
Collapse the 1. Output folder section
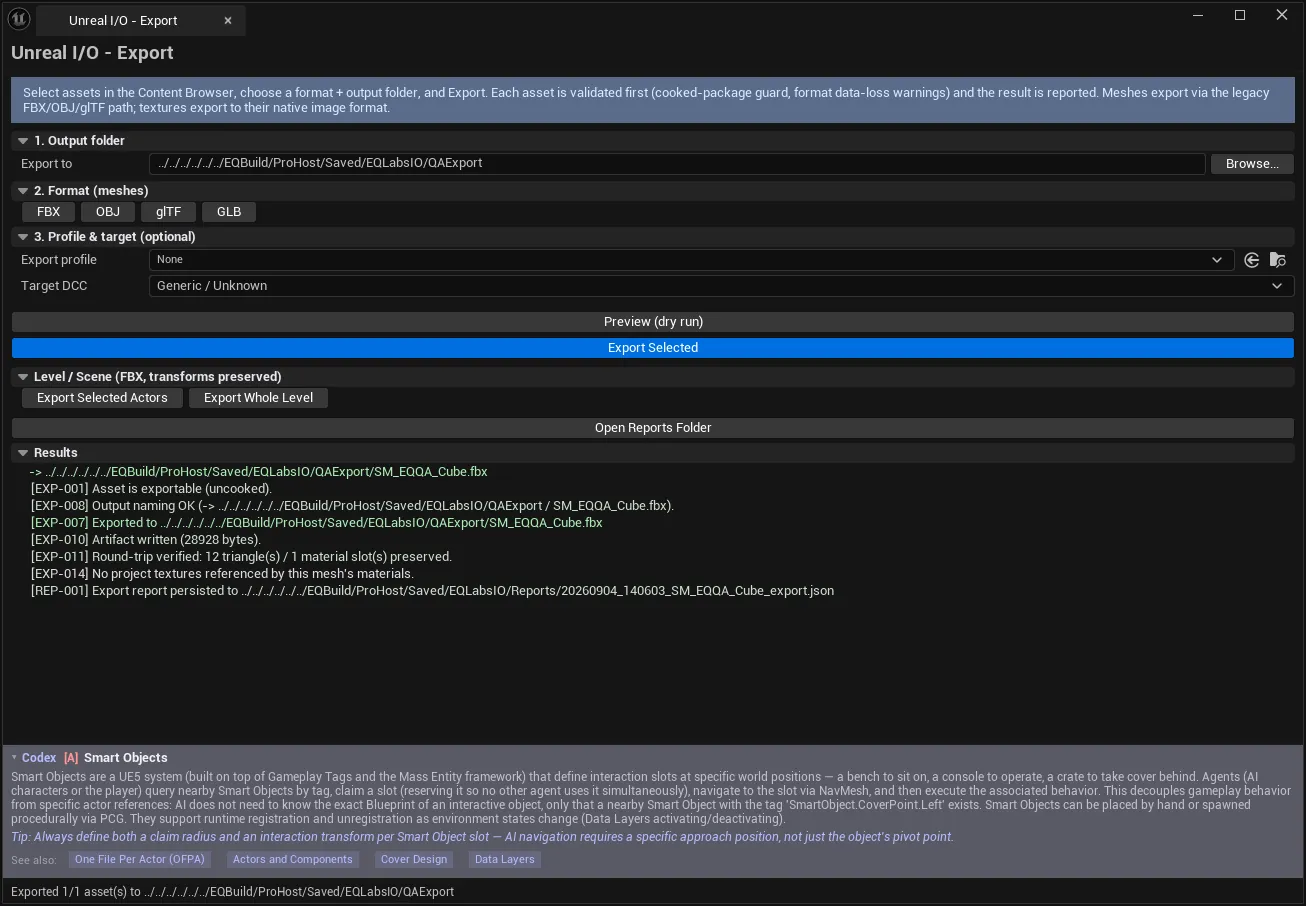click(23, 141)
